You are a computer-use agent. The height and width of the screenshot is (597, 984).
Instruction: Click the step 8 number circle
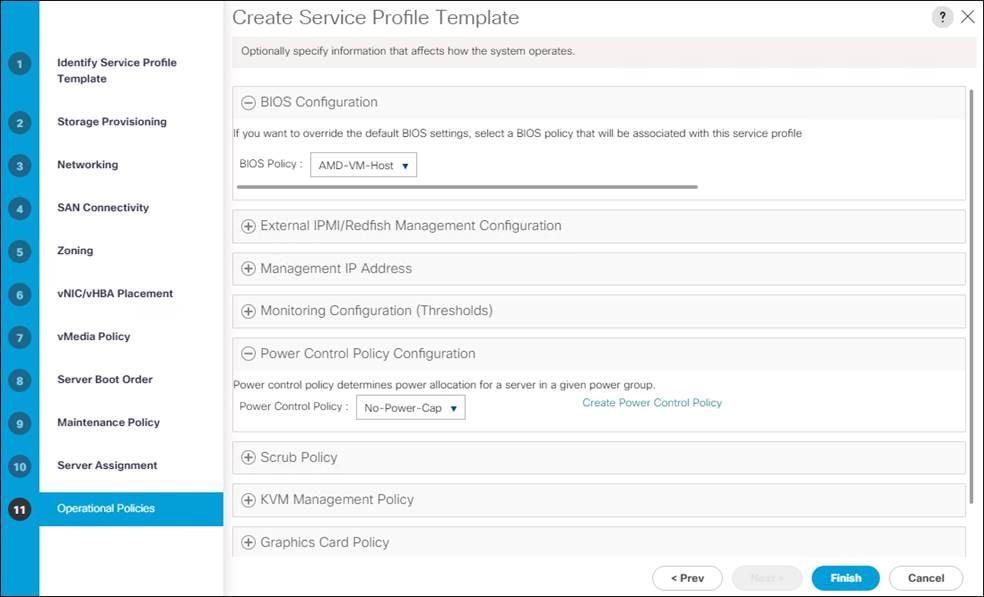[19, 380]
